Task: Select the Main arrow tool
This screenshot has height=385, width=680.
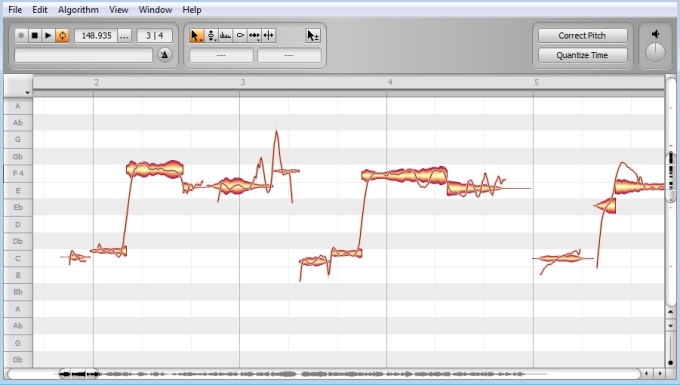Action: (196, 36)
